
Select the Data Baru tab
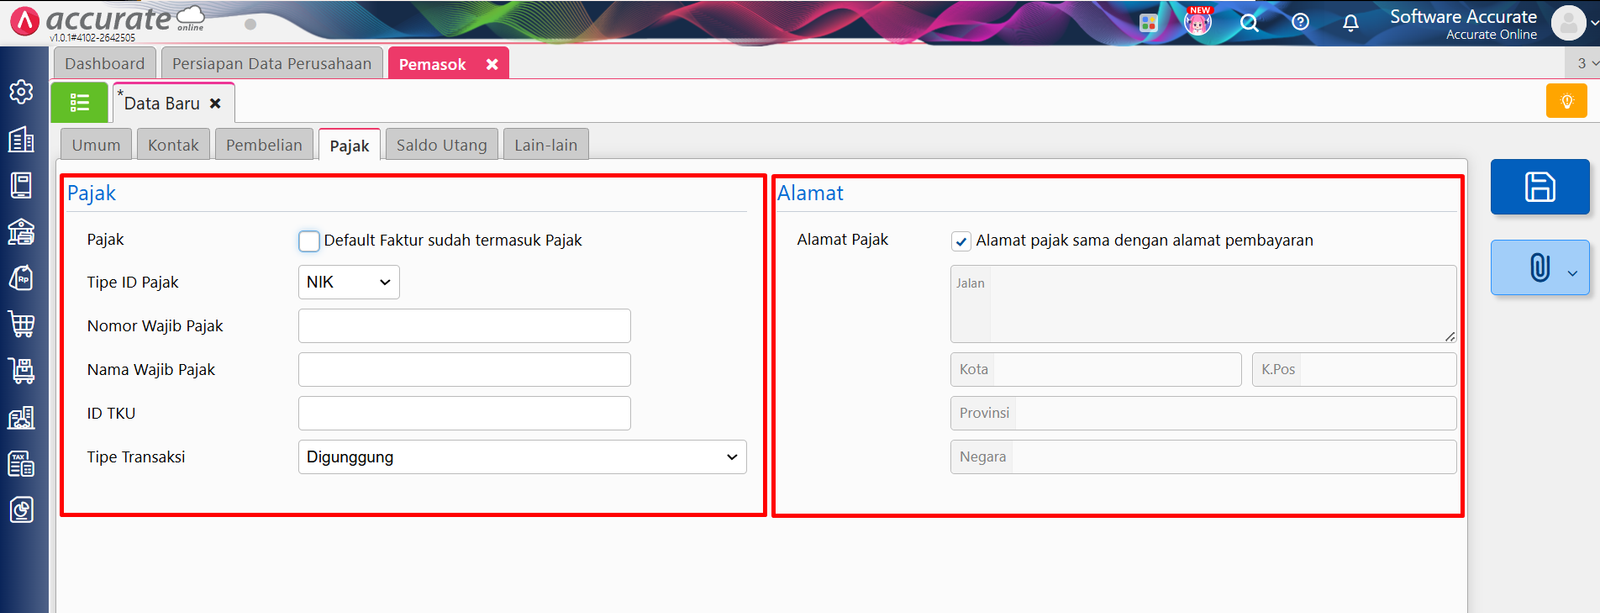coord(162,103)
